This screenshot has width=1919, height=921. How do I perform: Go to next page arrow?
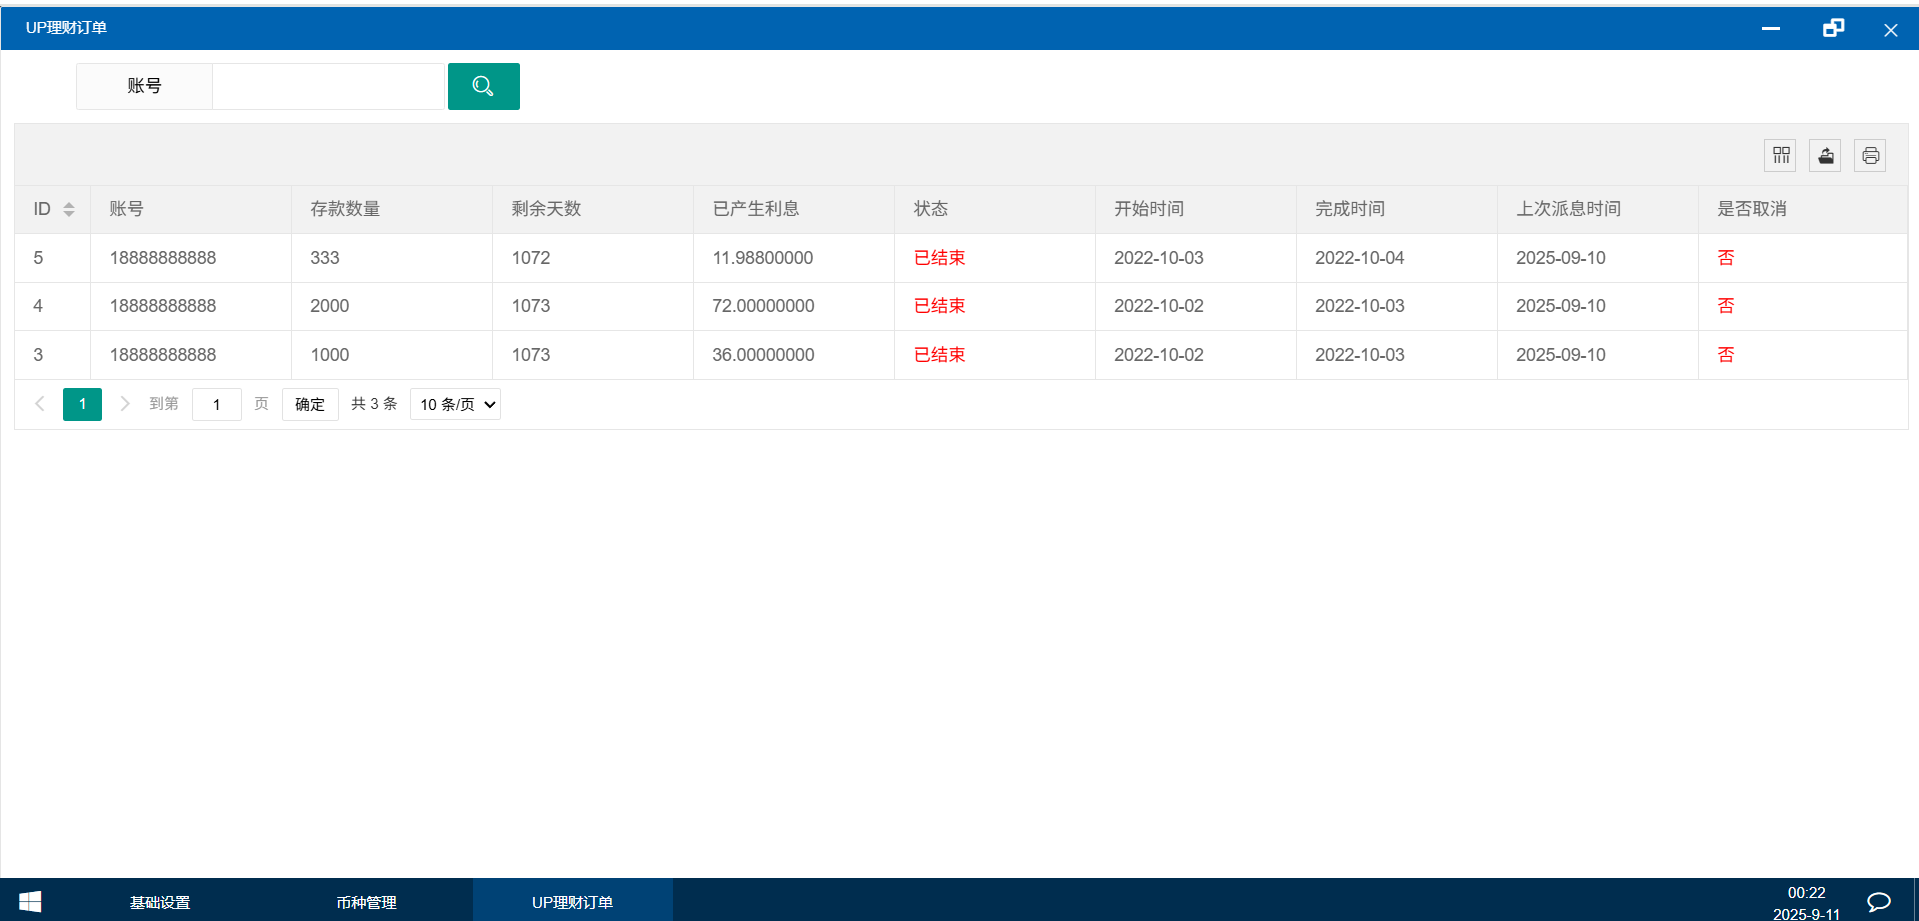coord(125,404)
